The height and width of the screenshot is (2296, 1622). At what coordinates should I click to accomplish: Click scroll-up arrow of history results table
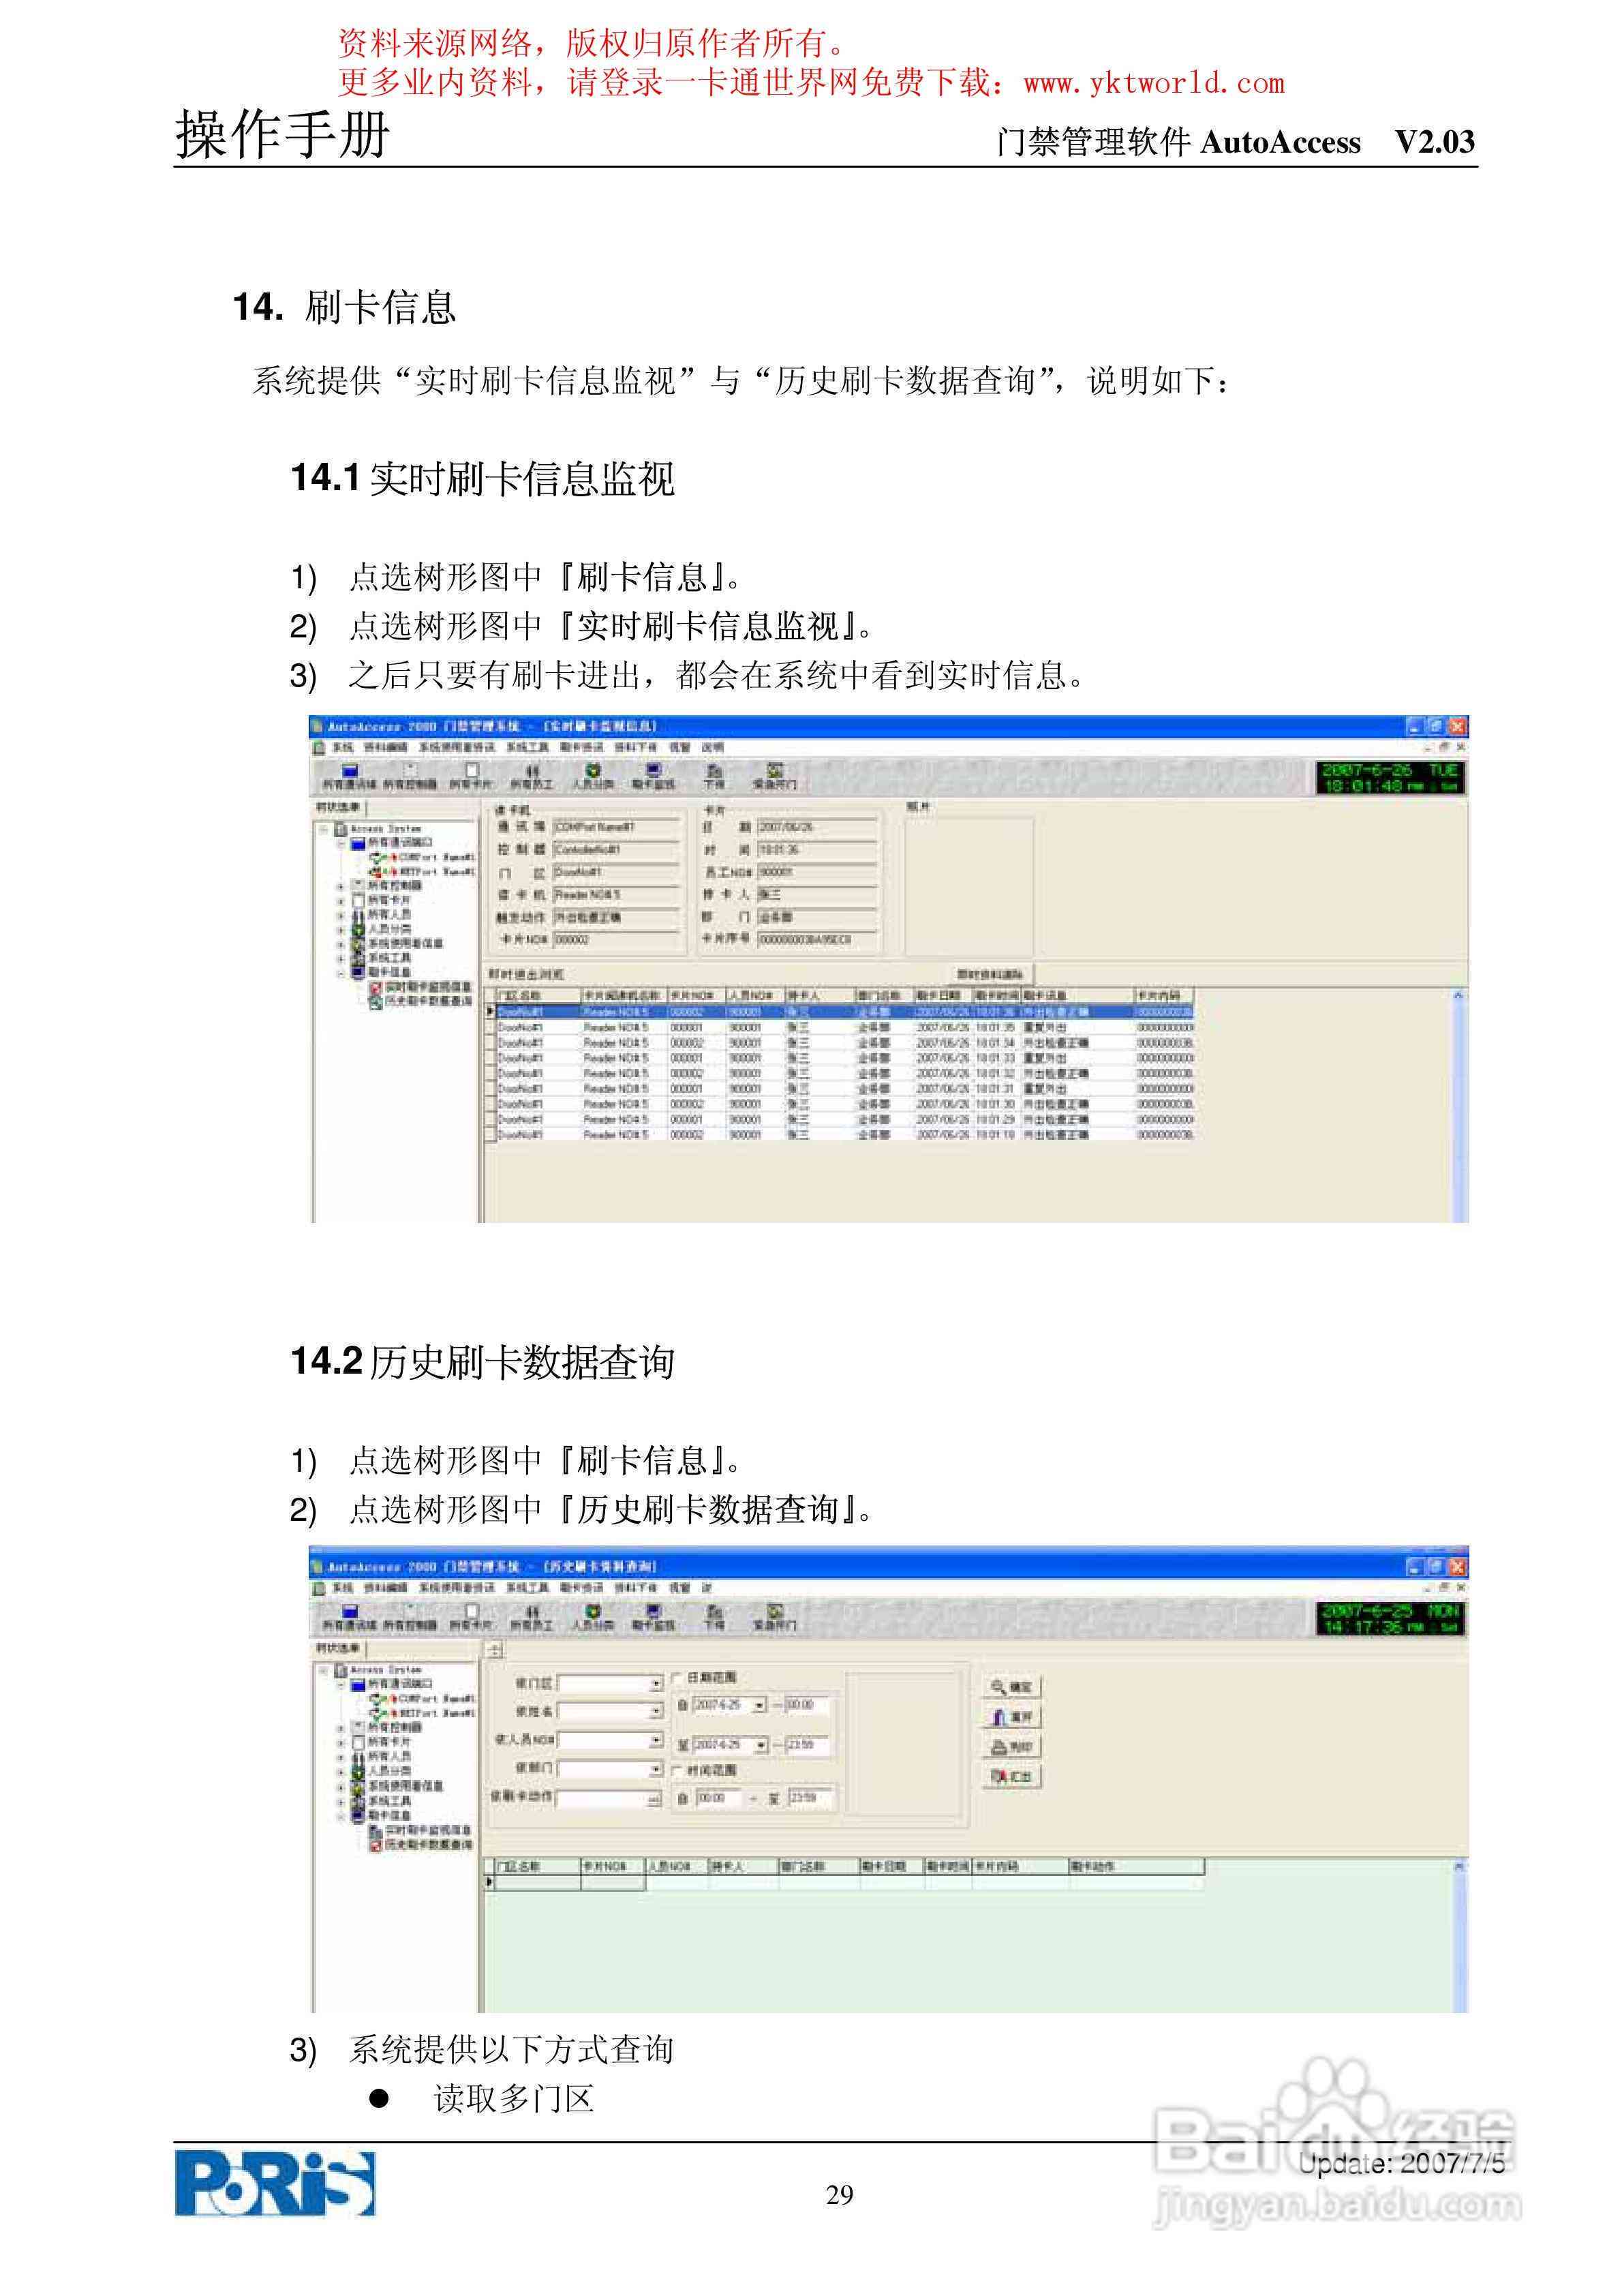point(1459,1866)
